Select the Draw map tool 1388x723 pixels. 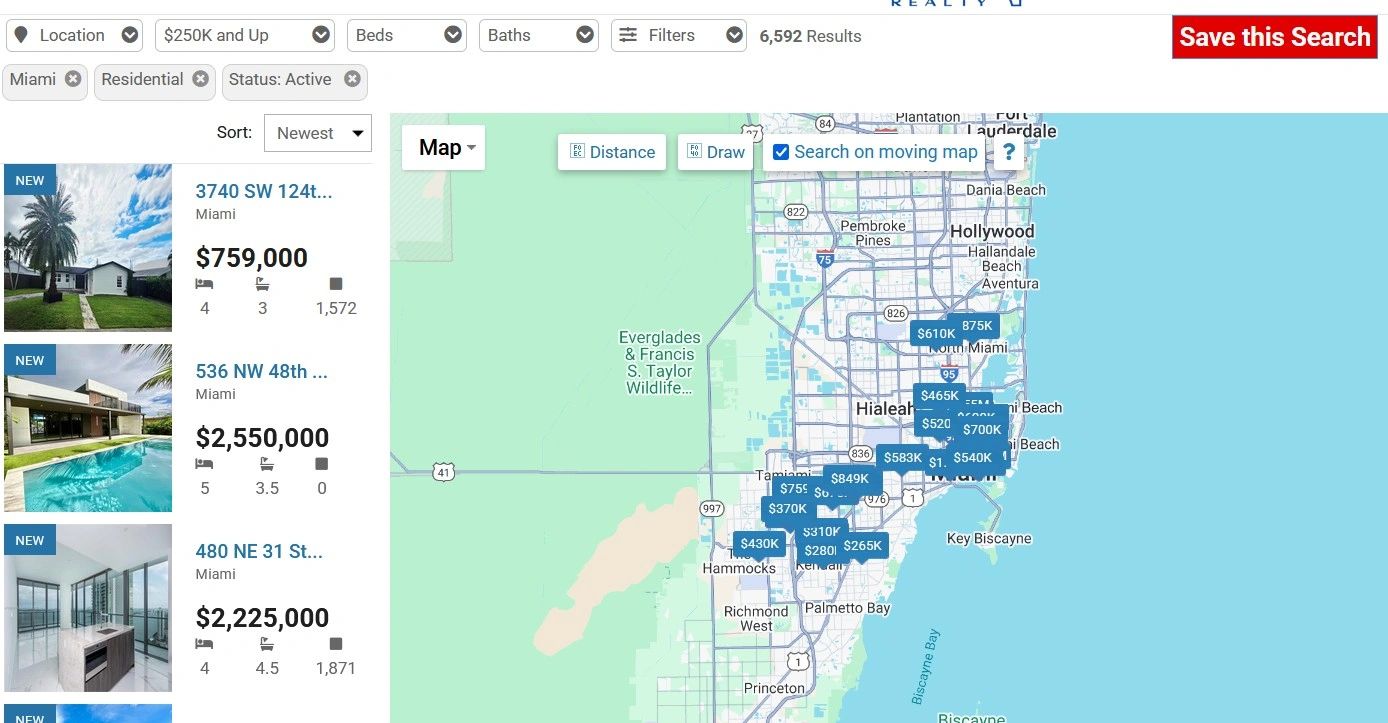pos(715,152)
